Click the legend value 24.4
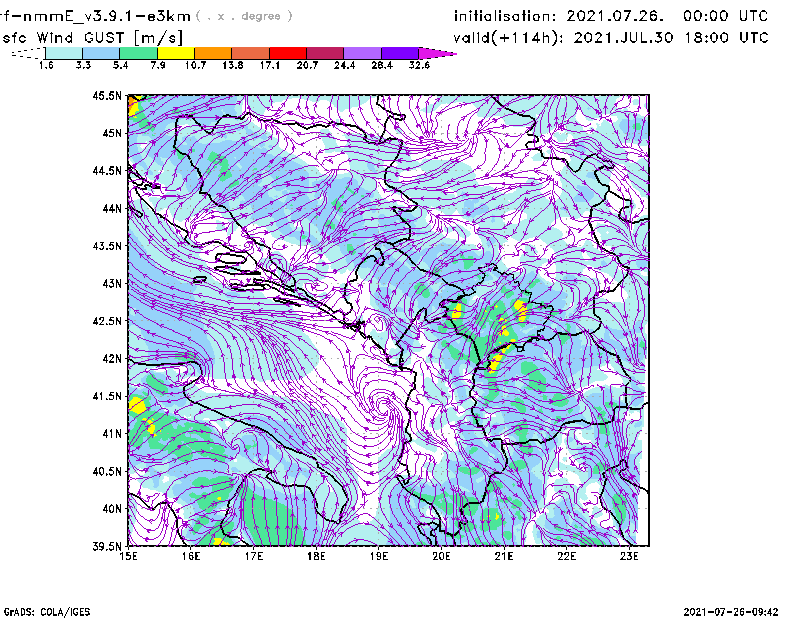 click(x=344, y=65)
